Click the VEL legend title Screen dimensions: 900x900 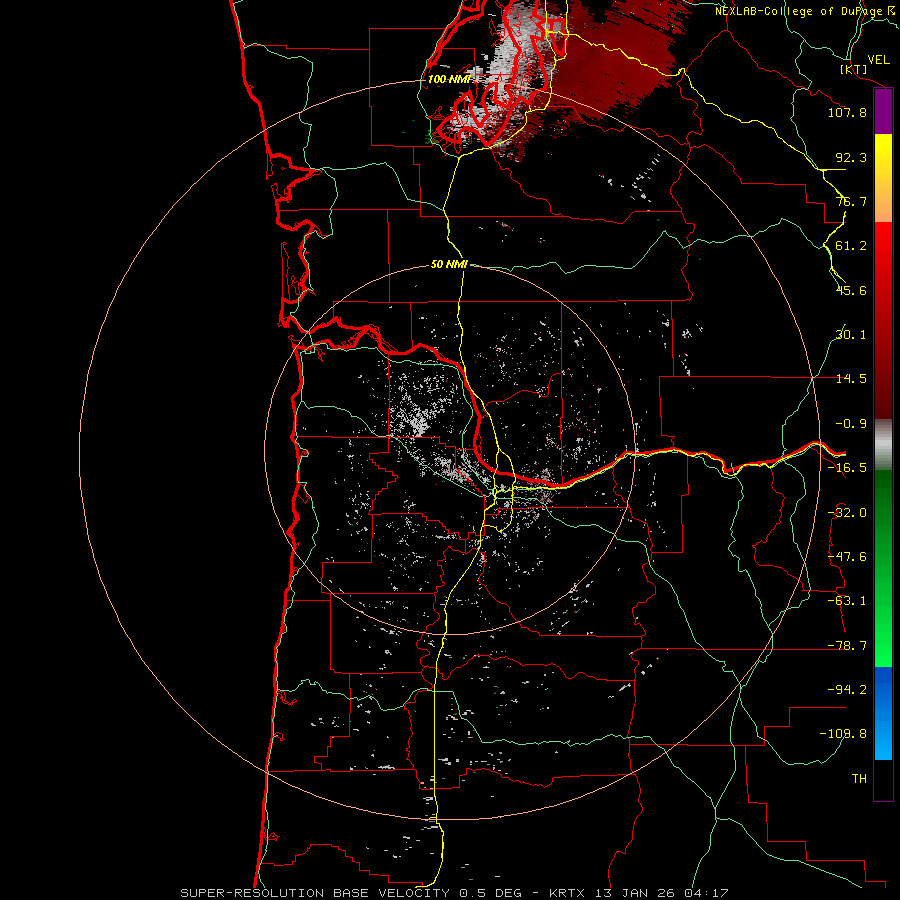point(879,60)
